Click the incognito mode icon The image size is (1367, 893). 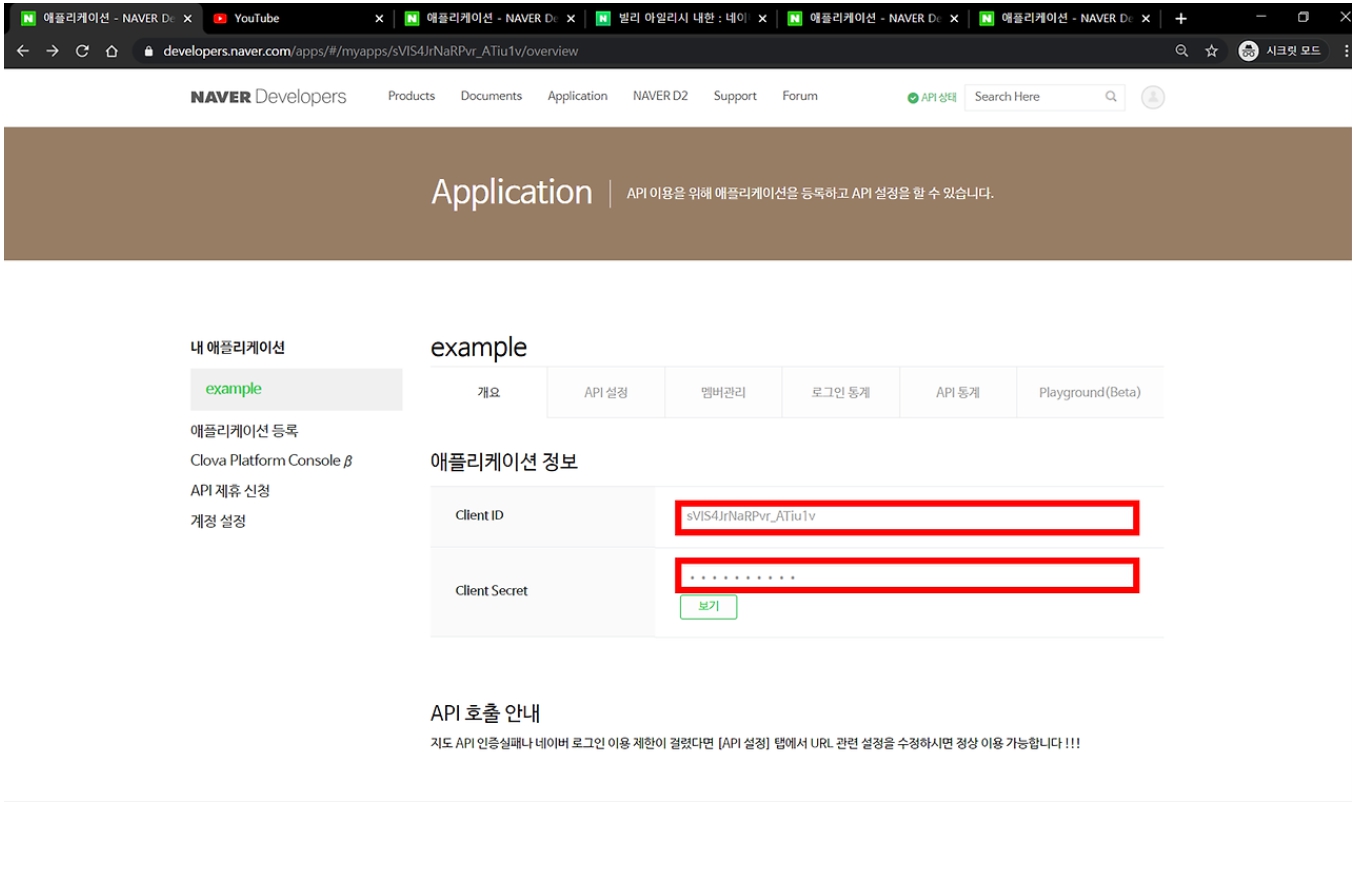pos(1248,51)
